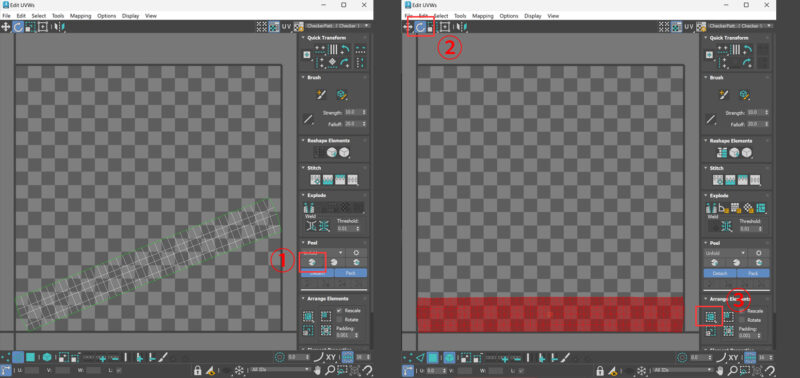Click the Freeform mode tool in left toolbar

point(43,26)
